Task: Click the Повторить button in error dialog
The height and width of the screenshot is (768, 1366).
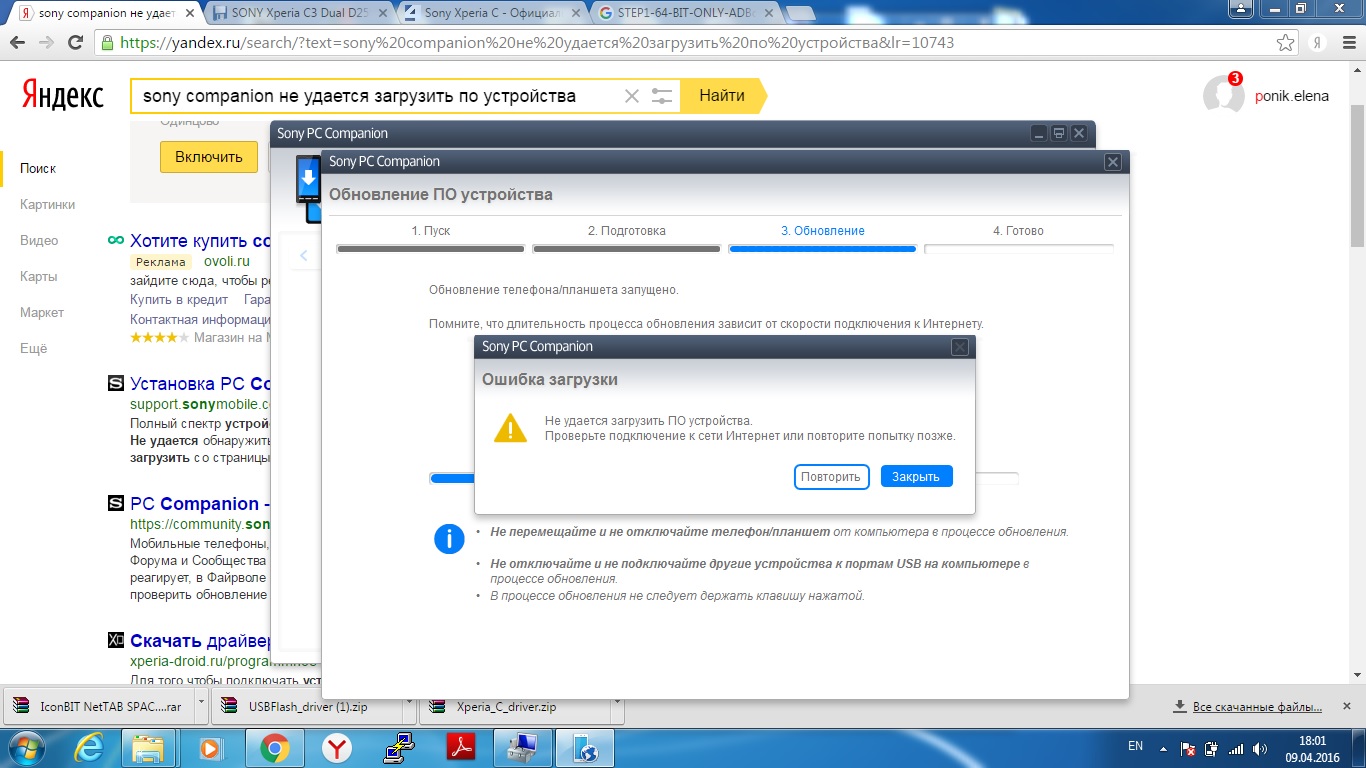Action: point(831,477)
